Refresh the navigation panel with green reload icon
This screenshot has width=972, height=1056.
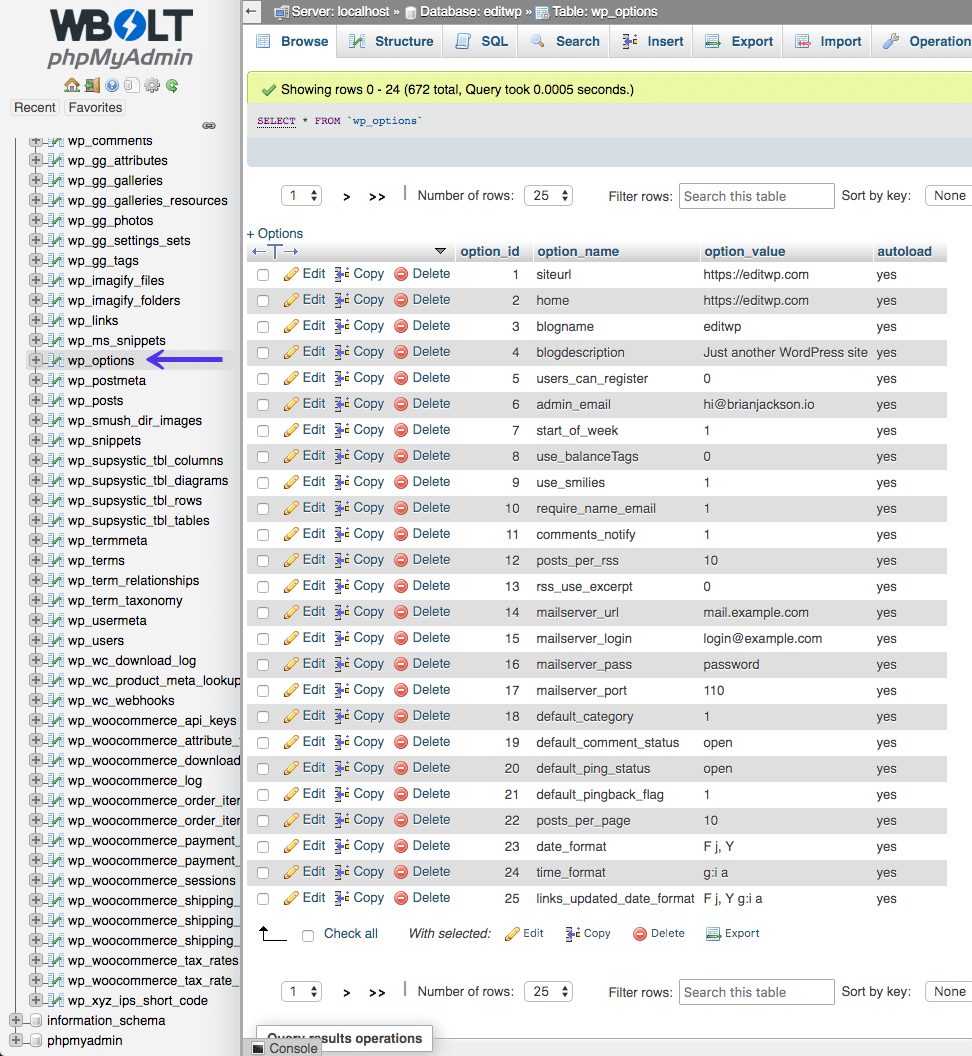(x=171, y=85)
